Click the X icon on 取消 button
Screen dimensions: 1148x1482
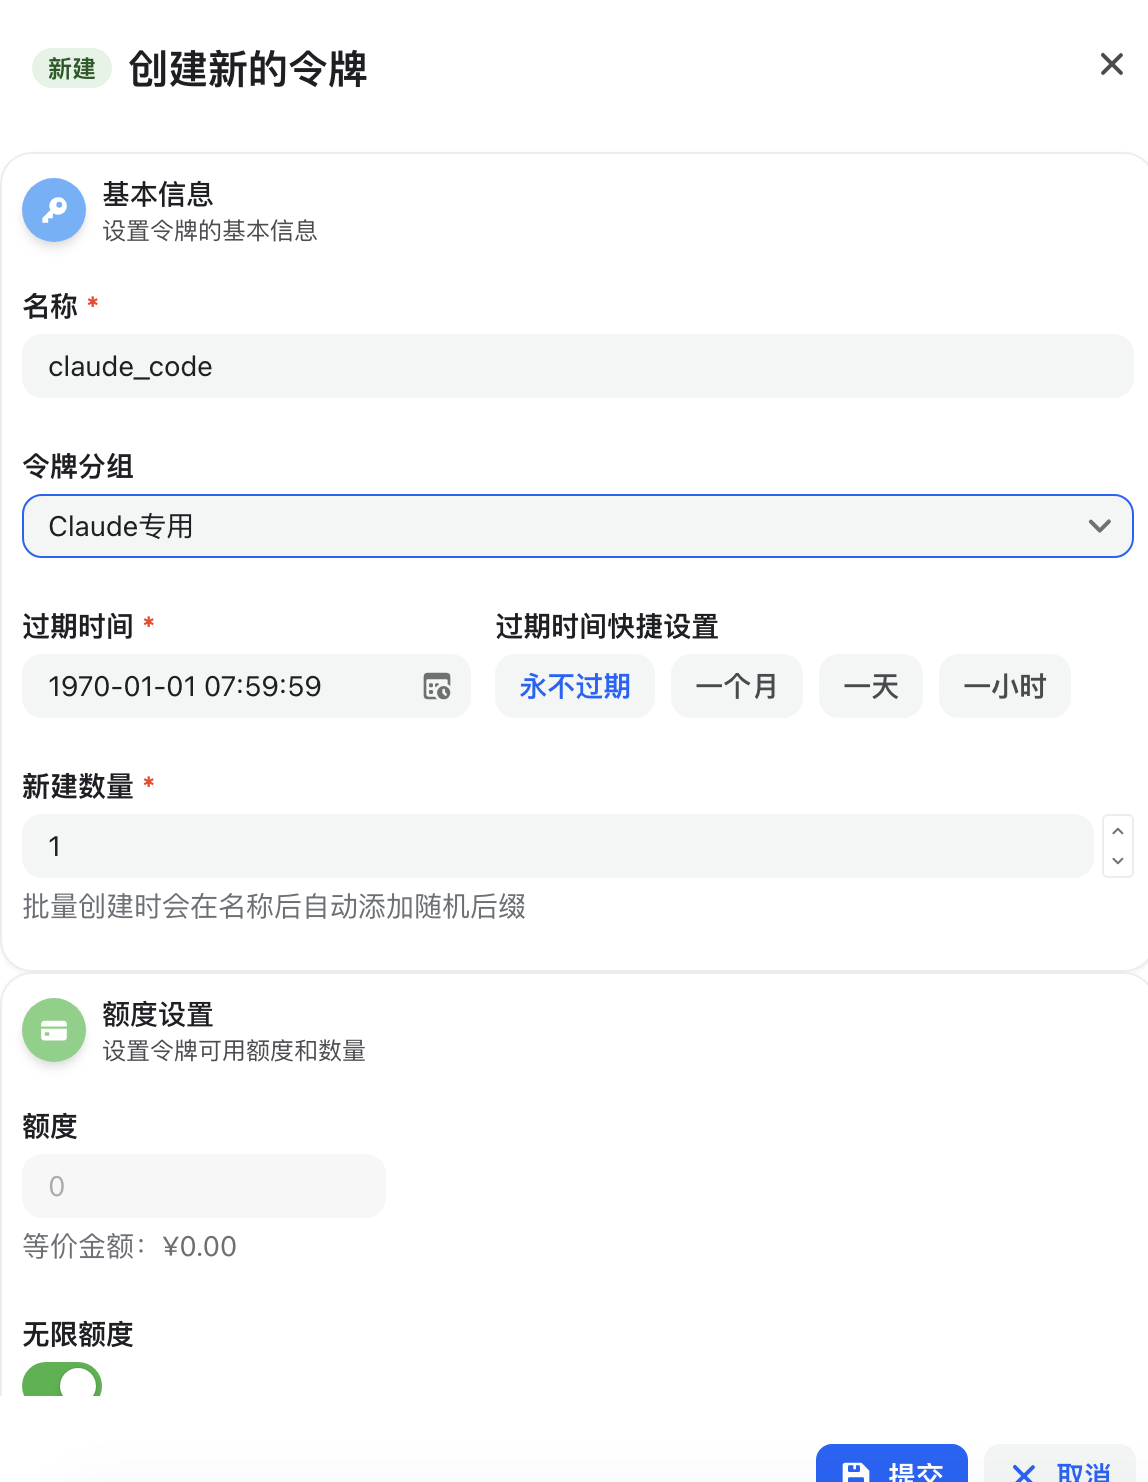coord(1023,1473)
